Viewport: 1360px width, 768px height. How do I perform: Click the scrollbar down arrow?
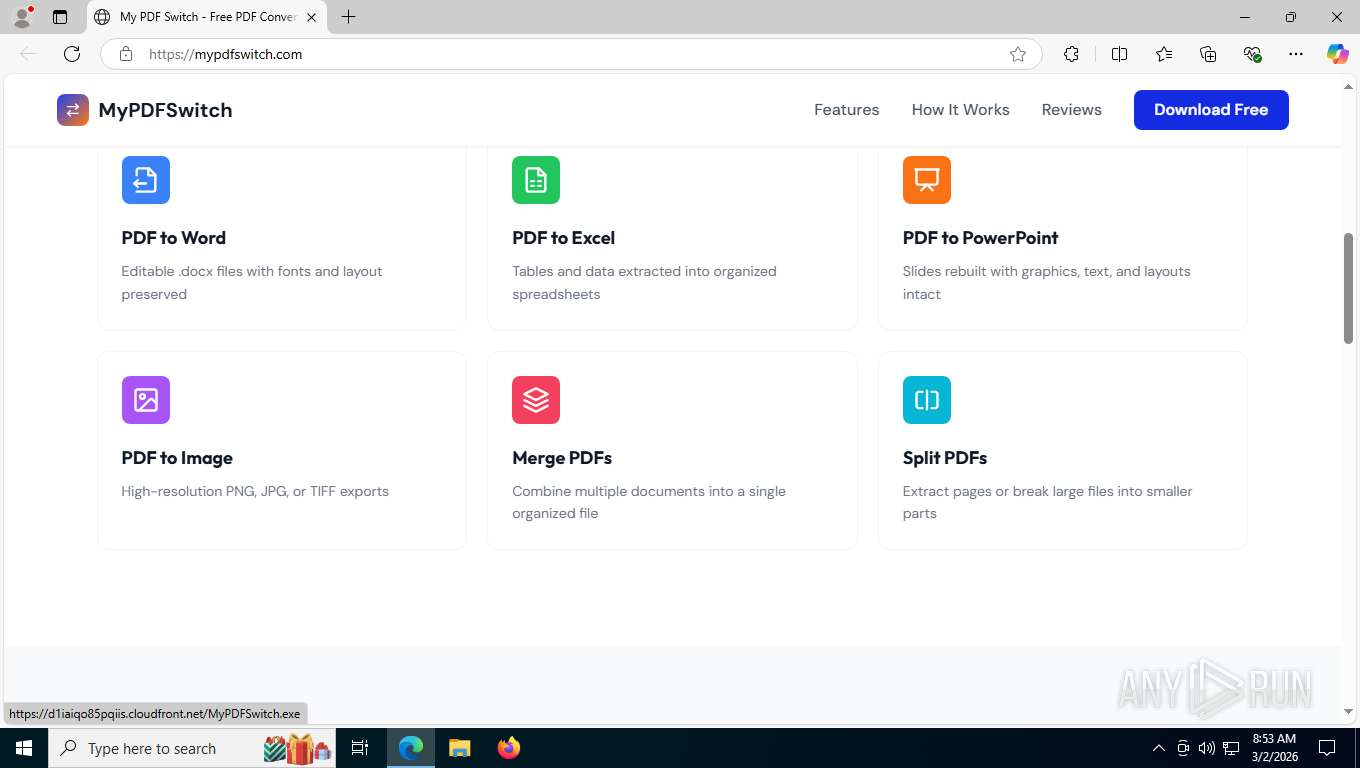point(1348,712)
